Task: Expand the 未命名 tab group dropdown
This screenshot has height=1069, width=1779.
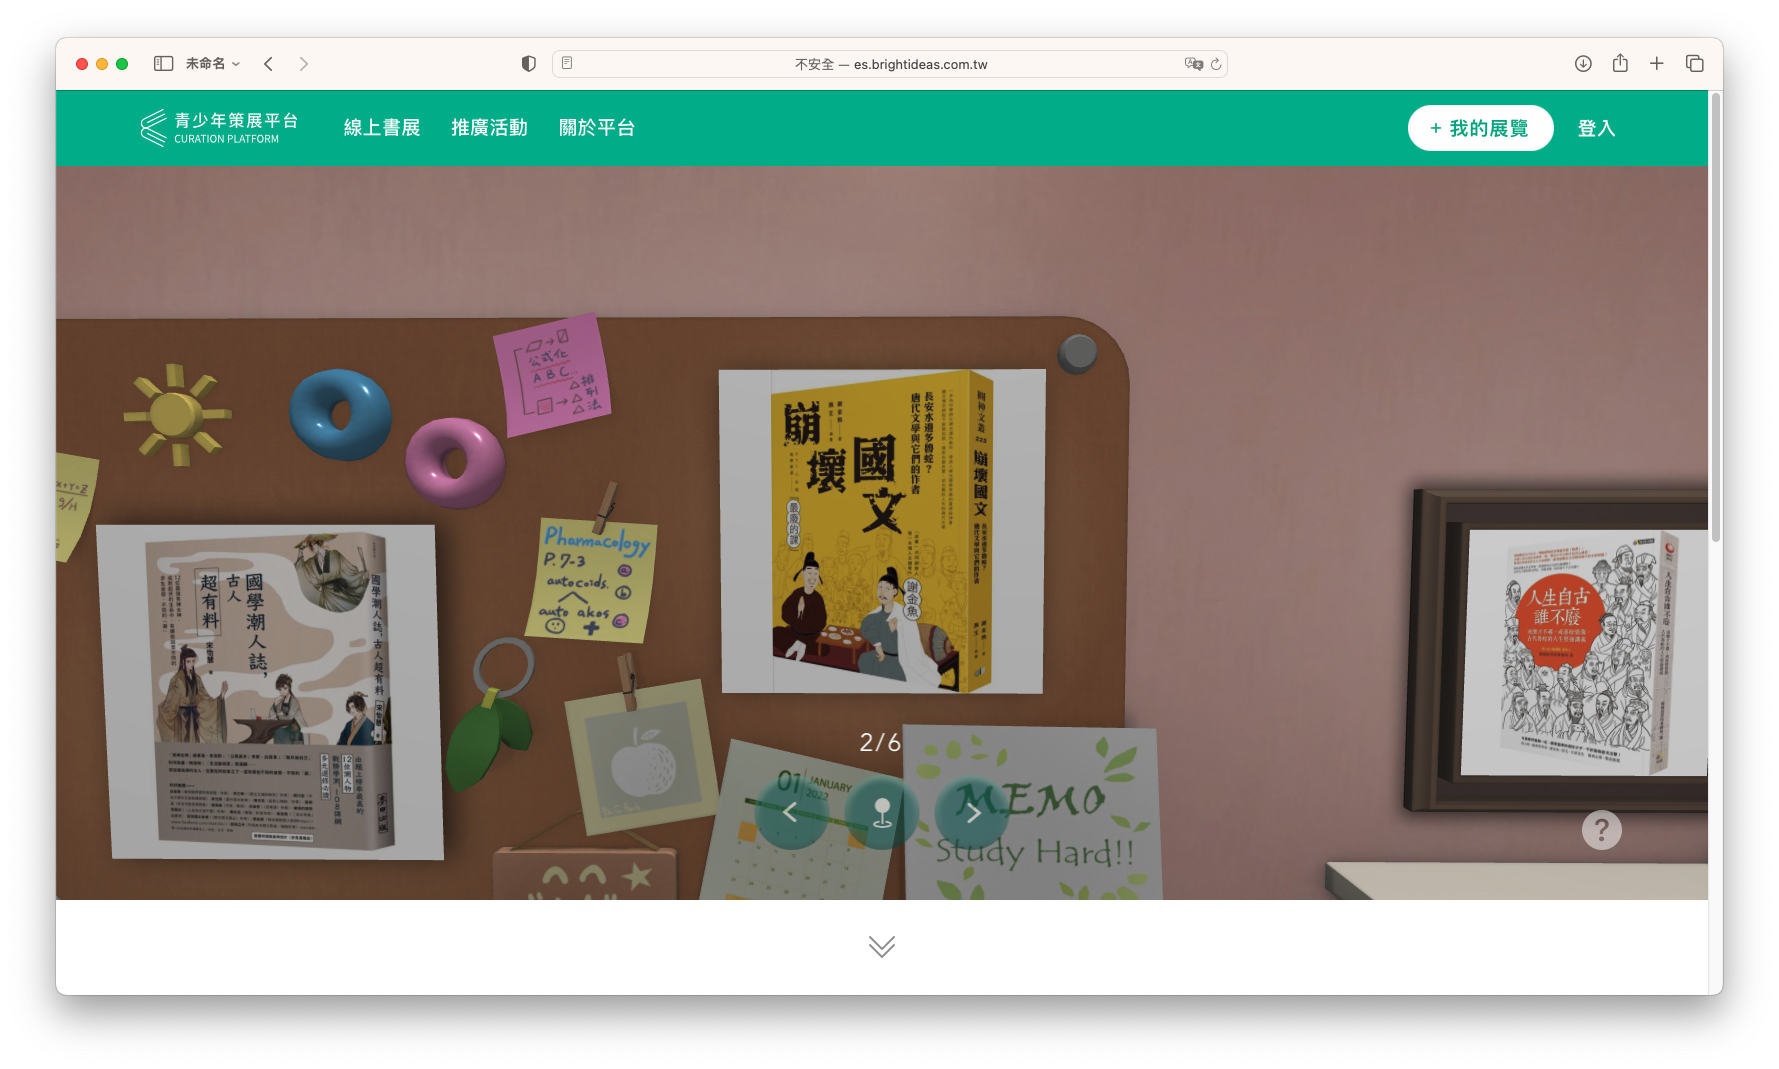Action: click(x=213, y=64)
